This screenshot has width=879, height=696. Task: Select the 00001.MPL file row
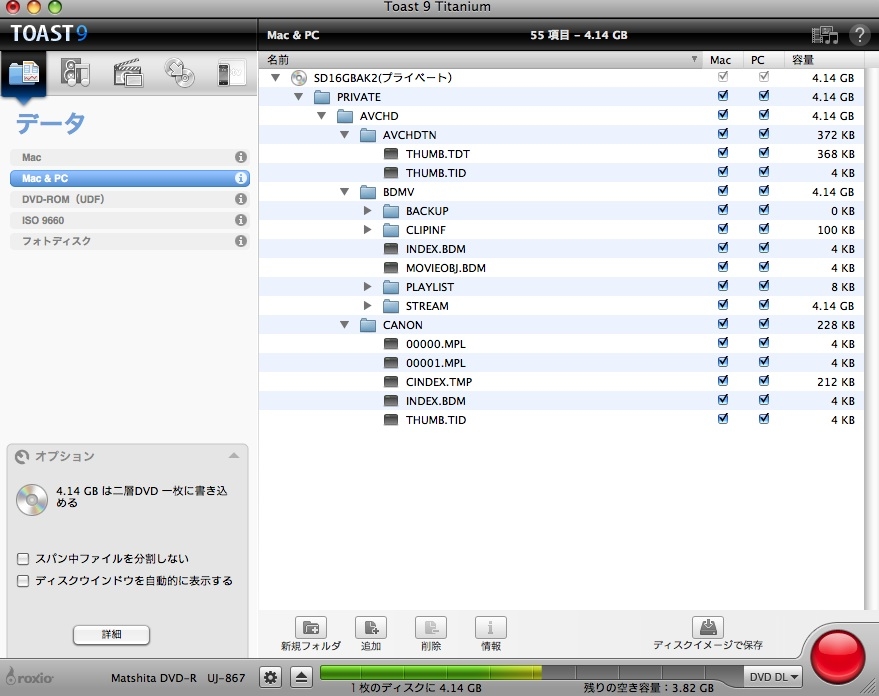coord(561,363)
